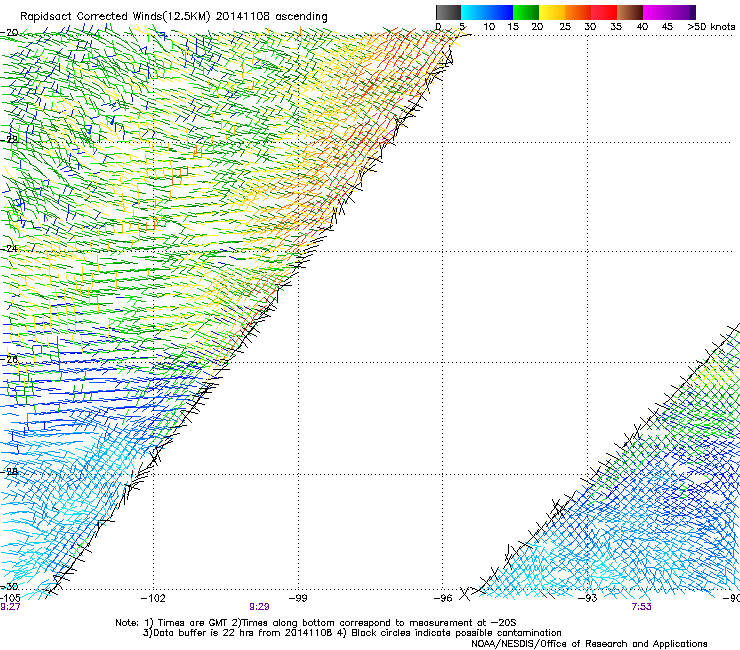
Task: Click the magenta 40-45 knots legend color
Action: click(656, 12)
